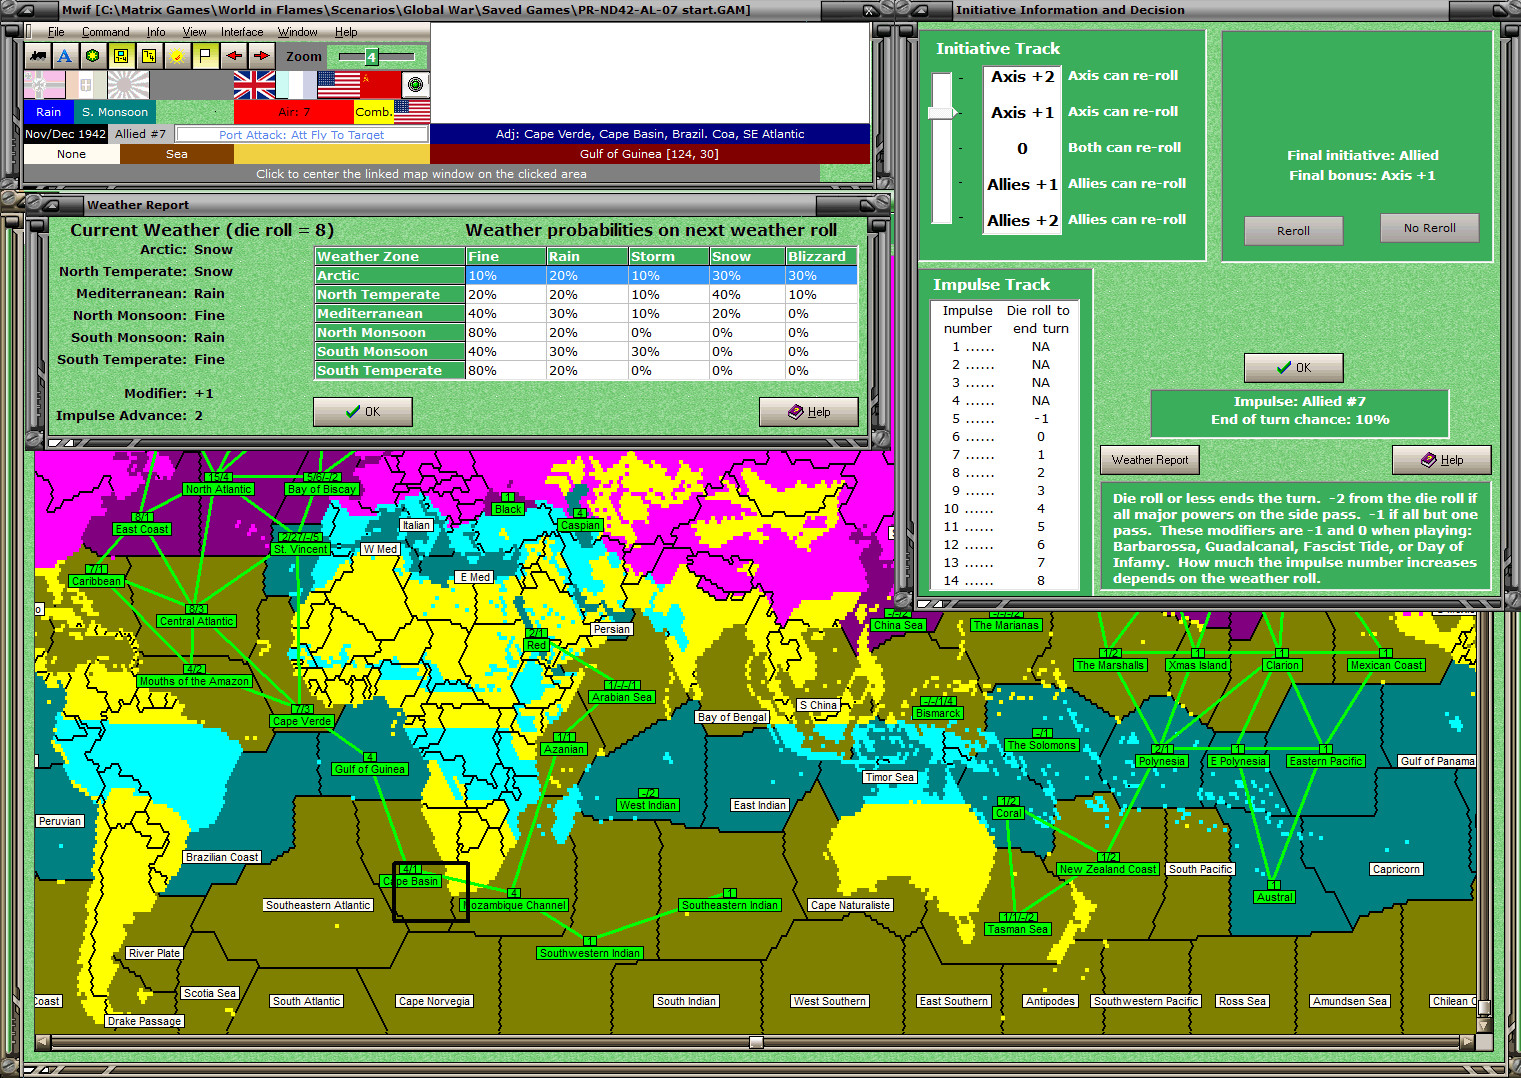Select the Italian flag icon
1521x1078 pixels.
point(86,85)
